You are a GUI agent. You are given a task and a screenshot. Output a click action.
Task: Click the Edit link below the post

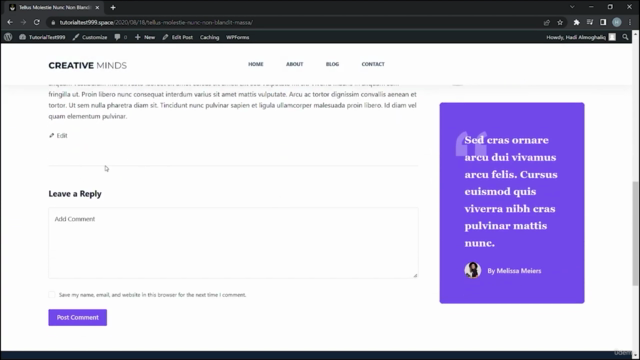pos(58,136)
